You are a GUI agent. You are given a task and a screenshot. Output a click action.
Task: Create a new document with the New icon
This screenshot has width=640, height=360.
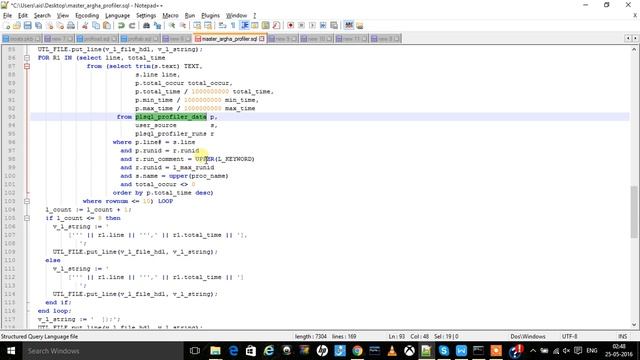click(7, 25)
